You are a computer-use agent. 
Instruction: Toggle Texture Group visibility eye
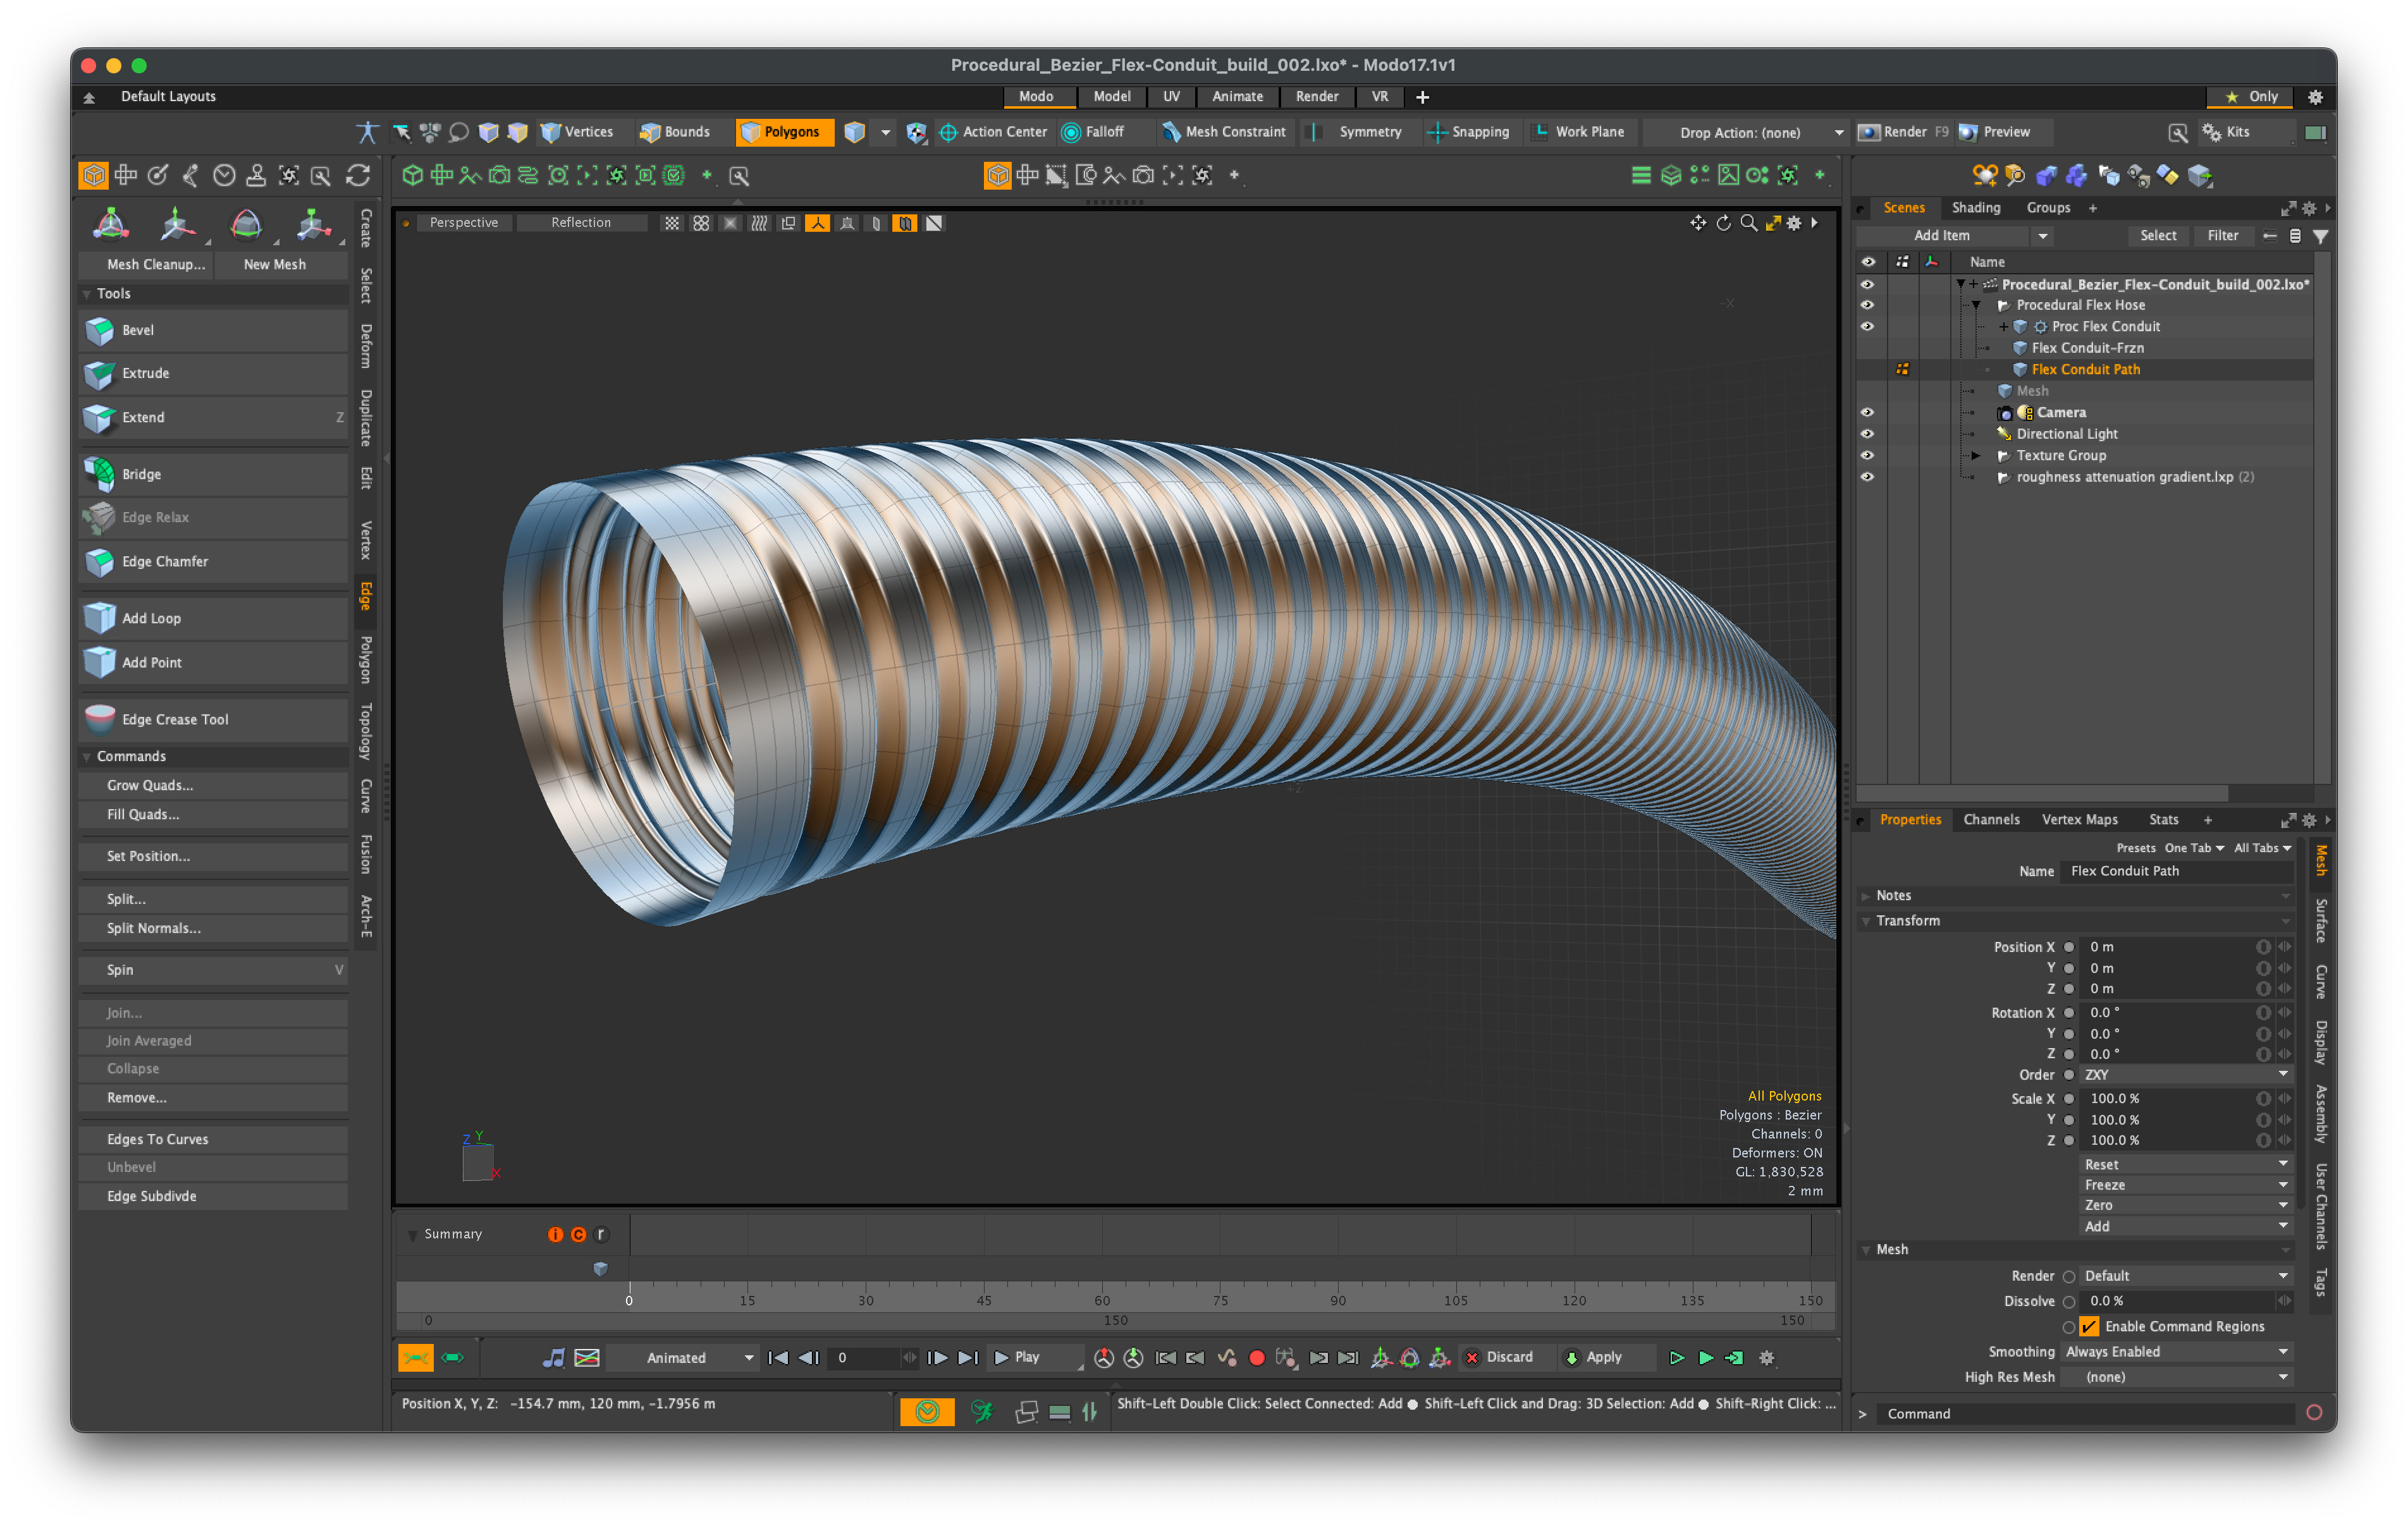click(x=1867, y=455)
